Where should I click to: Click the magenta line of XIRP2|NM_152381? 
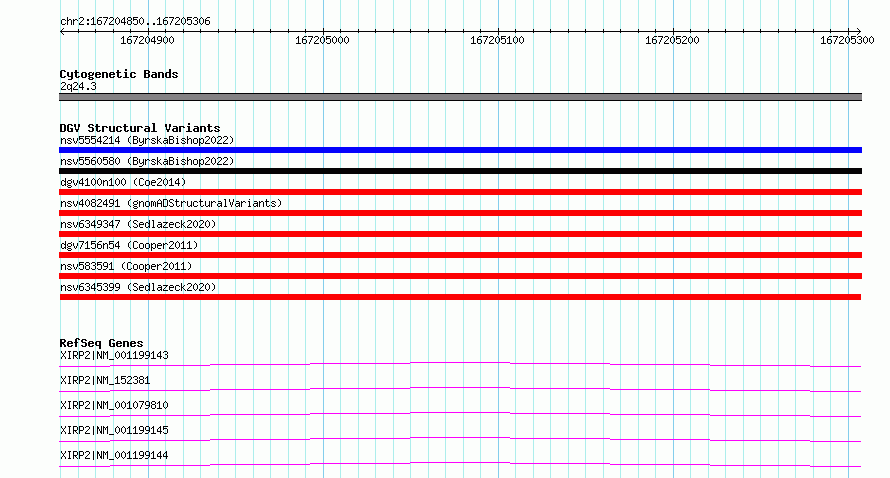(460, 389)
